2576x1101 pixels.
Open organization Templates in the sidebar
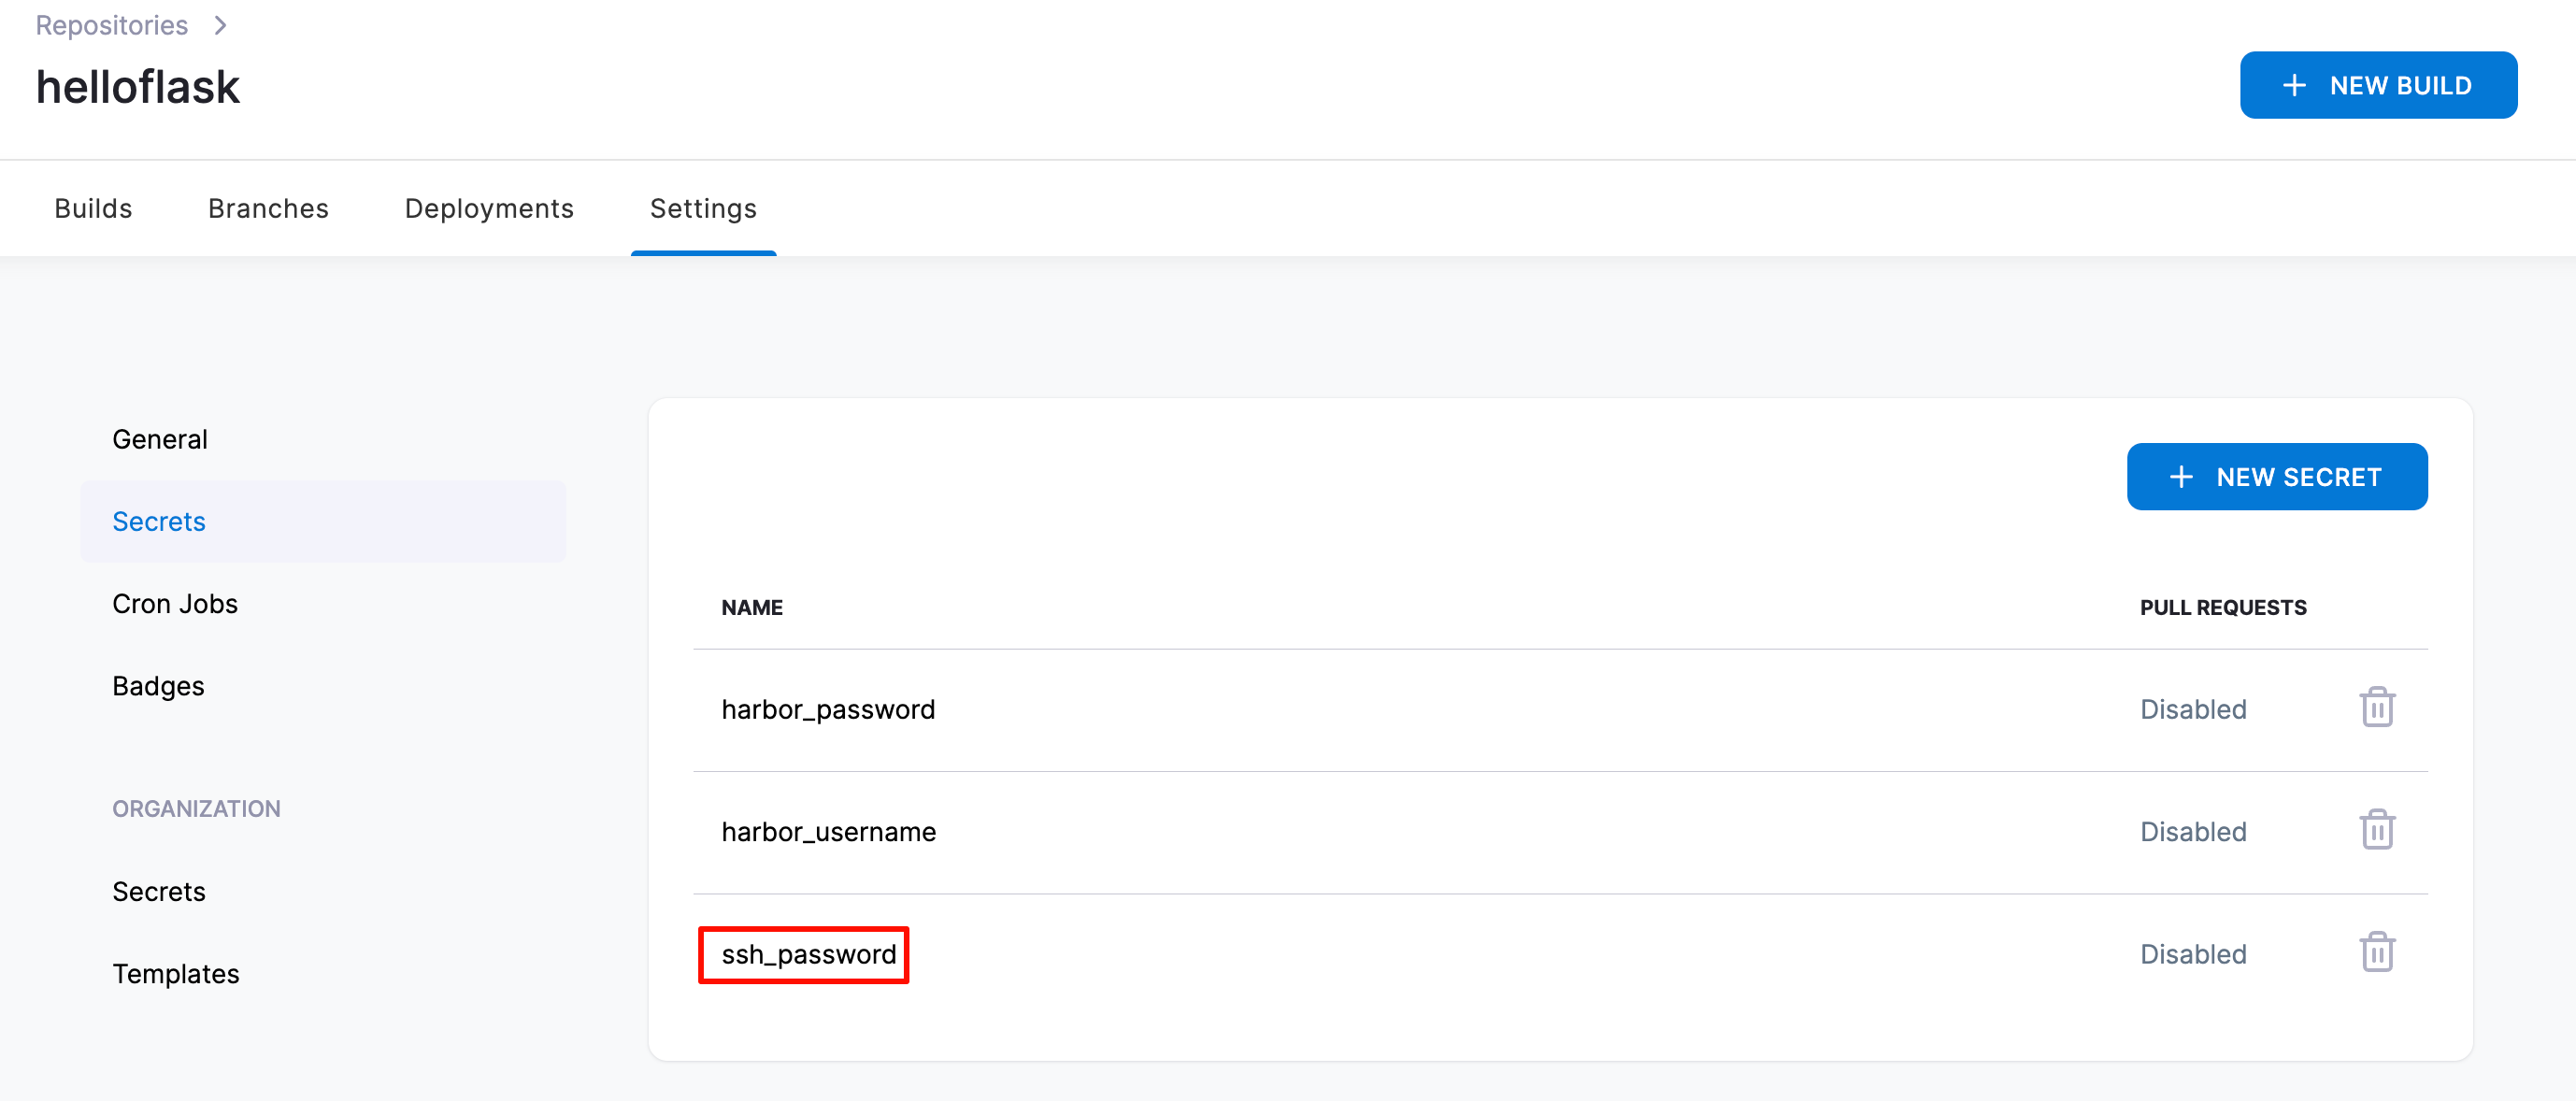click(176, 973)
